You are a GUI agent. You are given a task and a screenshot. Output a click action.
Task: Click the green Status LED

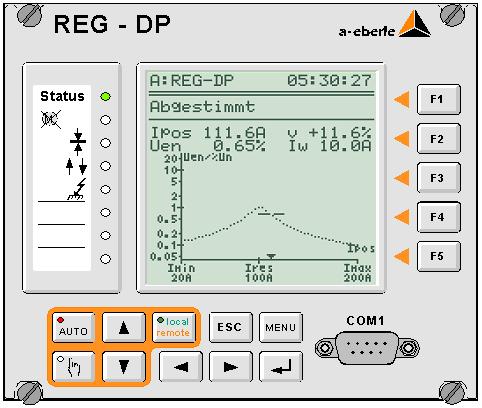pyautogui.click(x=105, y=97)
